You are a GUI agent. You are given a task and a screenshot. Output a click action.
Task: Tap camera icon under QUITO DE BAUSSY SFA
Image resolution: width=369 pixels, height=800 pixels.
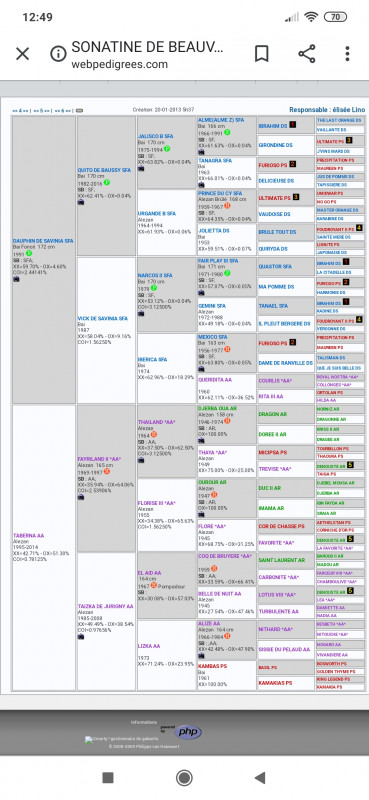click(x=81, y=202)
